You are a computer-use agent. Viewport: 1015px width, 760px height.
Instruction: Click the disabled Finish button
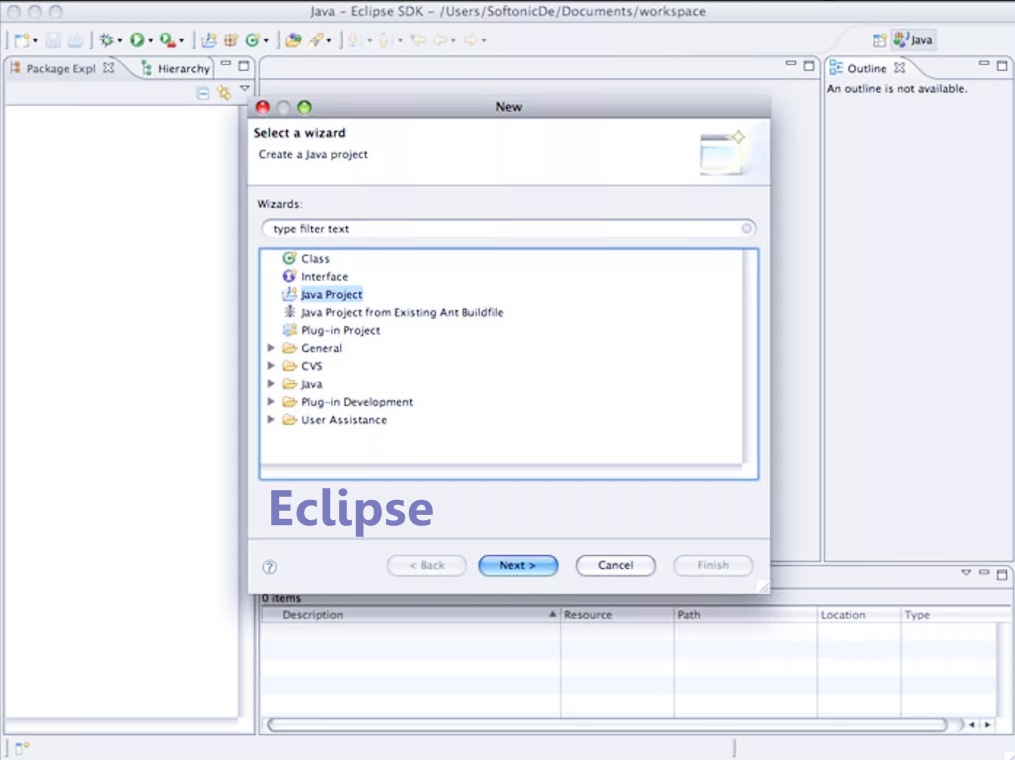pos(713,565)
